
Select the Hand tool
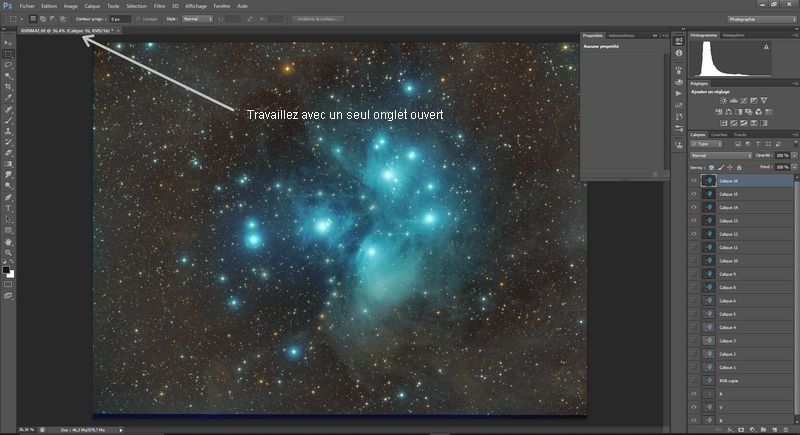tap(8, 242)
